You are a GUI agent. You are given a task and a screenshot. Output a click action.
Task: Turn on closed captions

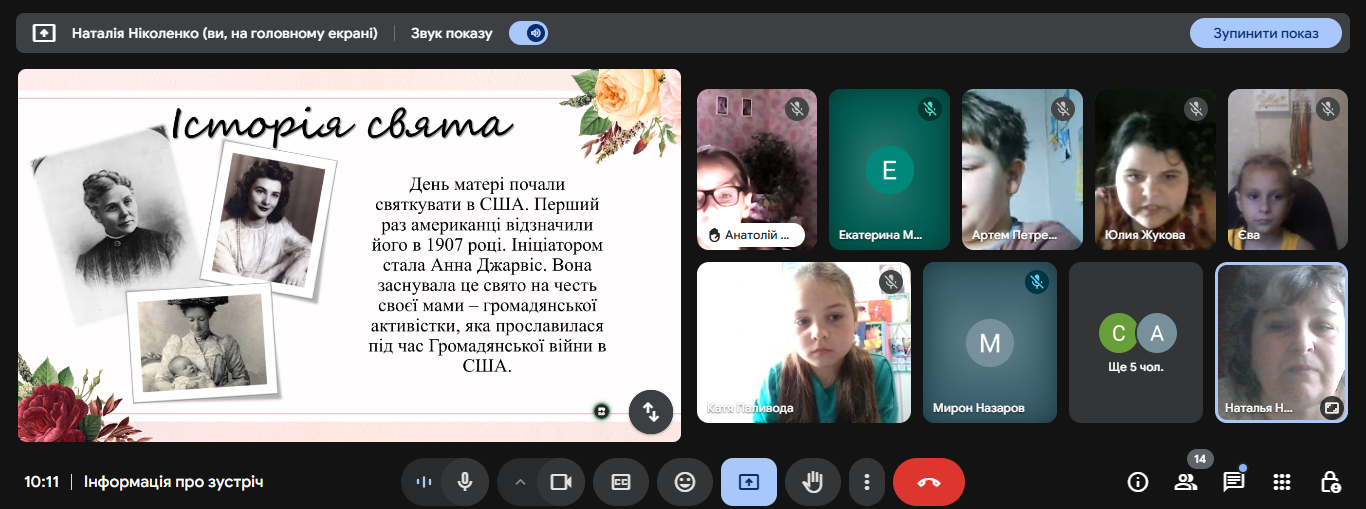(621, 482)
